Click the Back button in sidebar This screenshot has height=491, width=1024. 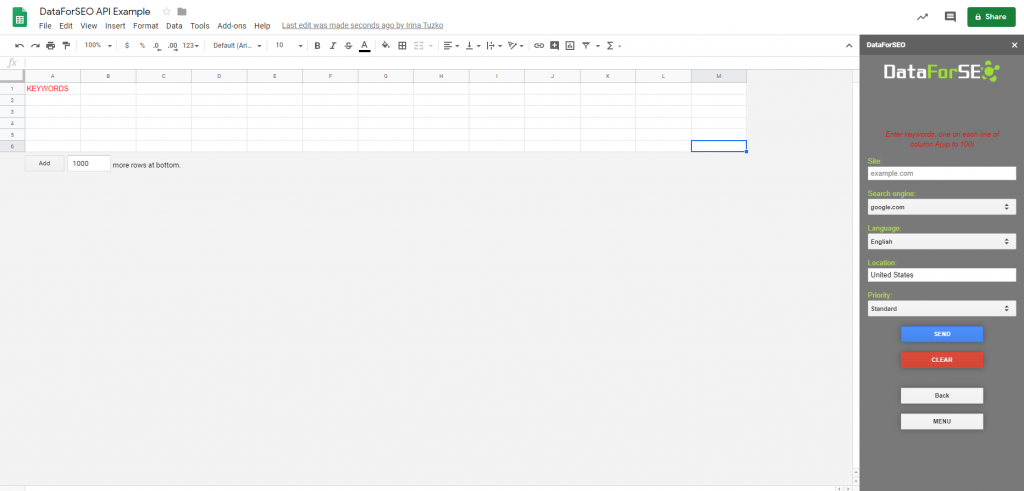[x=942, y=396]
